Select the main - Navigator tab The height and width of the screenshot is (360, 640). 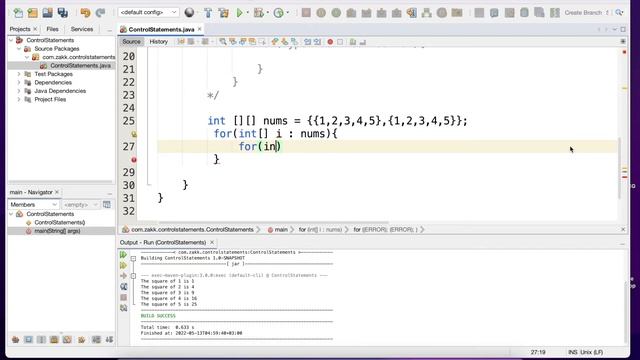(31, 192)
